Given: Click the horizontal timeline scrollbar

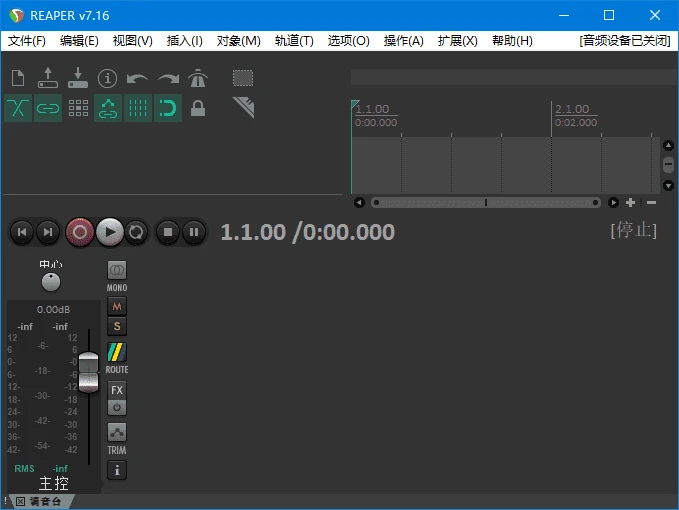Looking at the screenshot, I should 486,202.
